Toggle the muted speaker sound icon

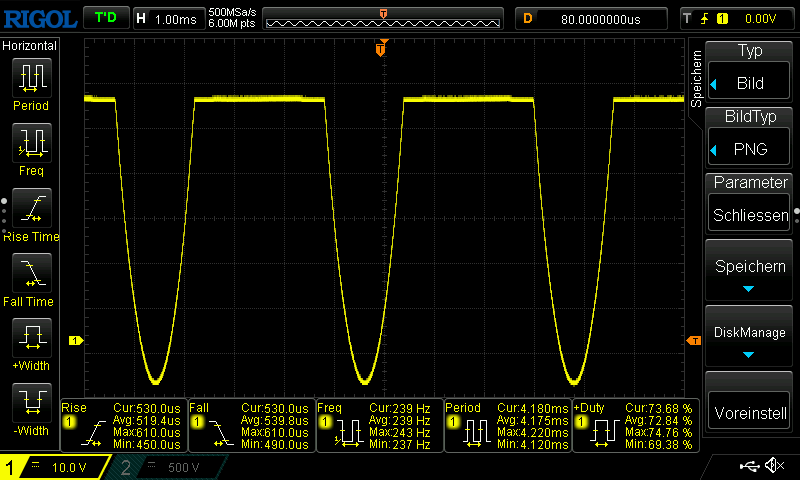[x=774, y=466]
